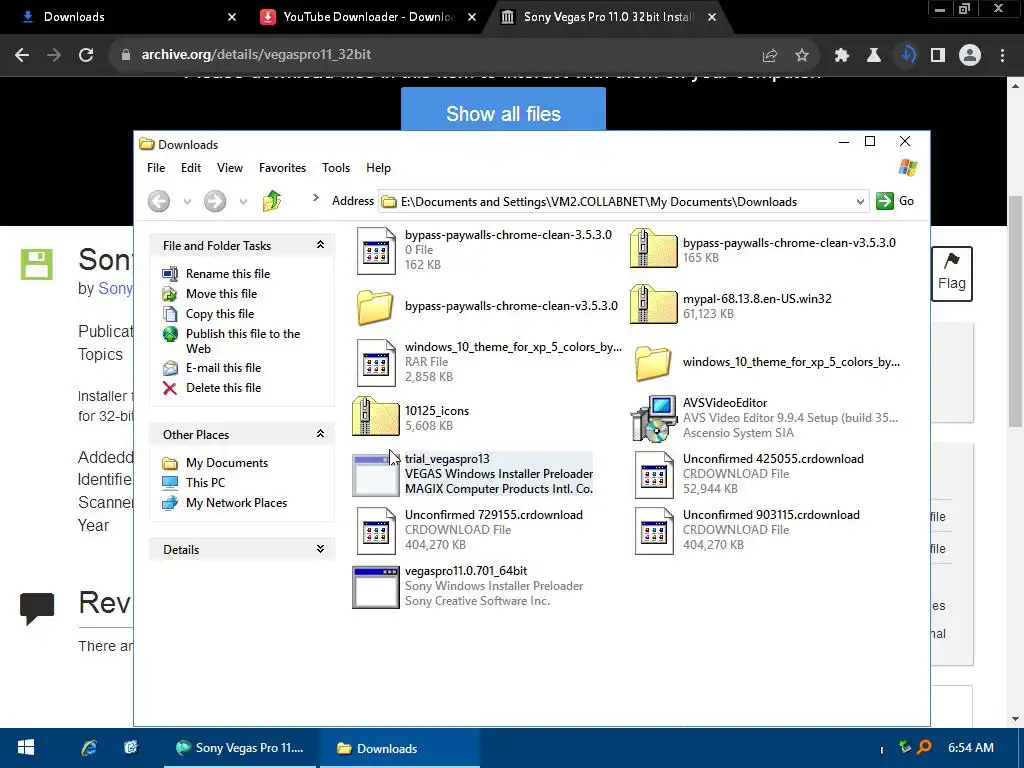Select the windows_10_theme RAR file icon
Viewport: 1024px width, 768px height.
(x=376, y=362)
